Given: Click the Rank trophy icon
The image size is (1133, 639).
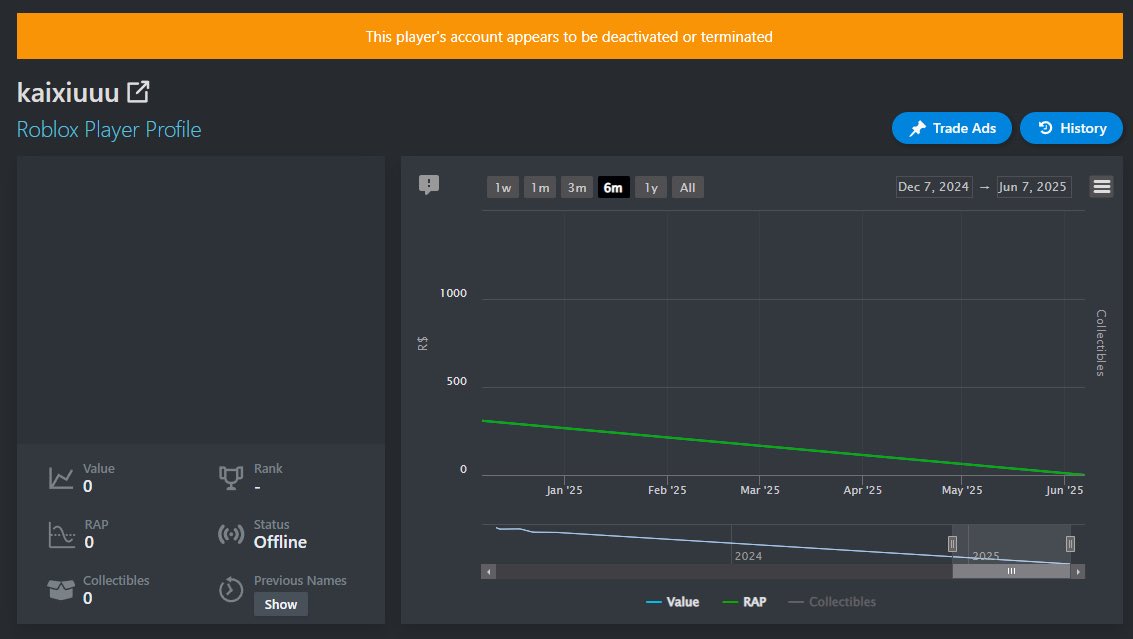Looking at the screenshot, I should (231, 478).
